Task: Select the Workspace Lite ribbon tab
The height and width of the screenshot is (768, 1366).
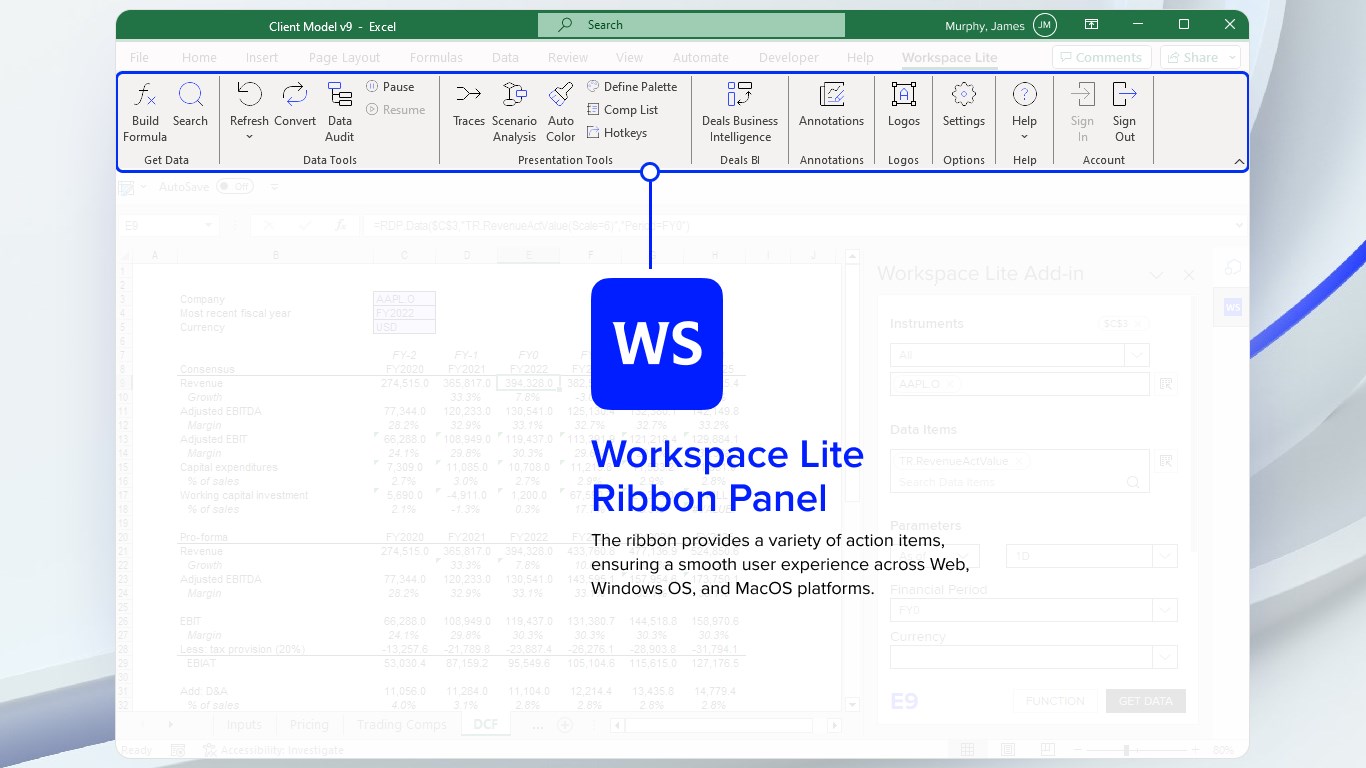Action: click(949, 58)
